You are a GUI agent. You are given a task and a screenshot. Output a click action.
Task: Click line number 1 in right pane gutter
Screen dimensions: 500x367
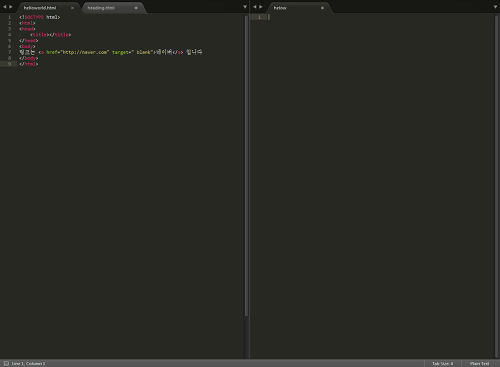(x=259, y=17)
